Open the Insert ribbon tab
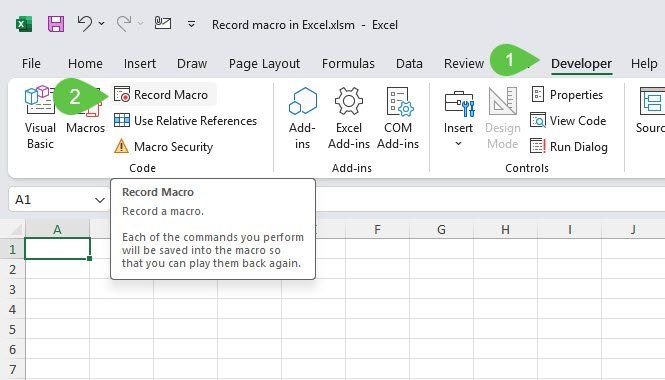 (140, 64)
